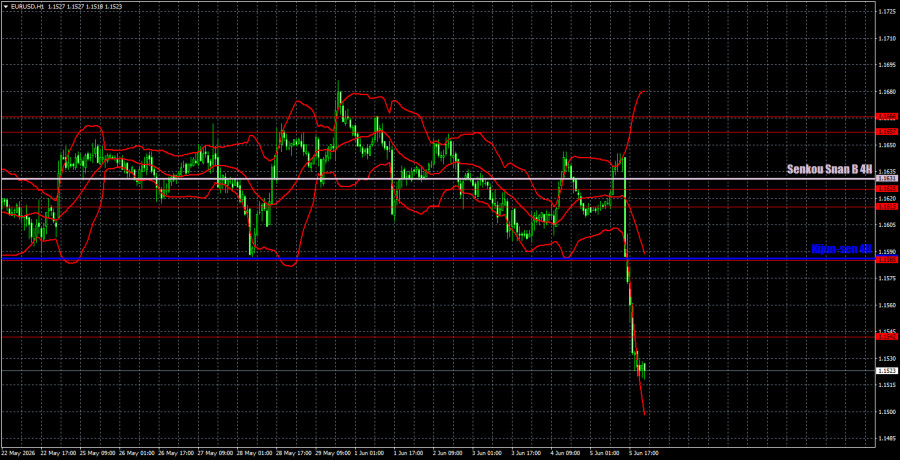
Task: Click the 1.1605 price scale value
Action: click(x=885, y=225)
